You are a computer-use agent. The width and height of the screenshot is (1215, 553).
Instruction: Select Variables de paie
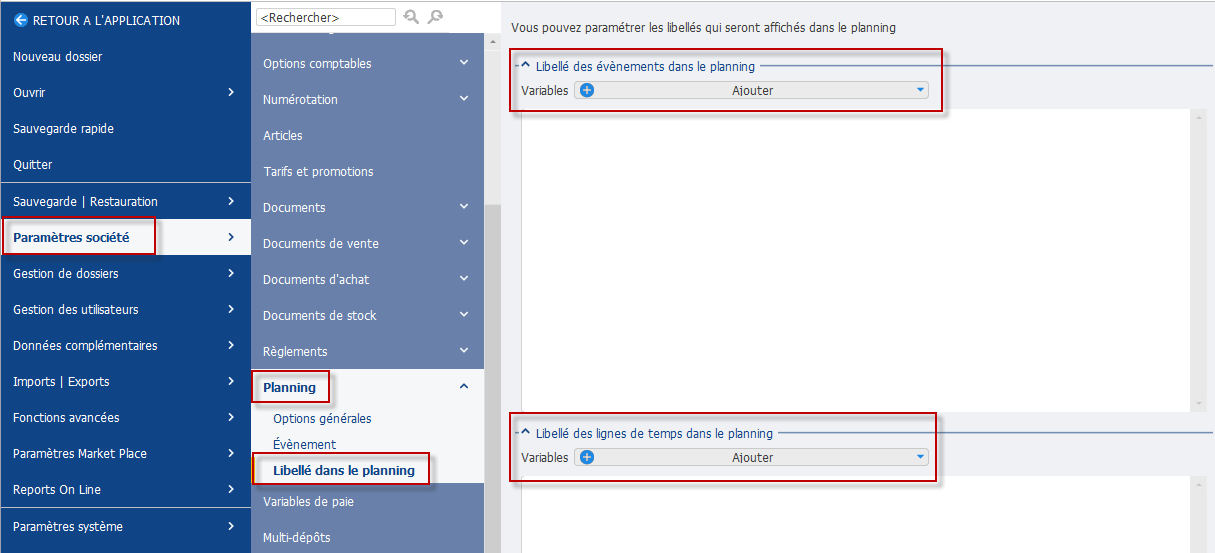coord(367,501)
